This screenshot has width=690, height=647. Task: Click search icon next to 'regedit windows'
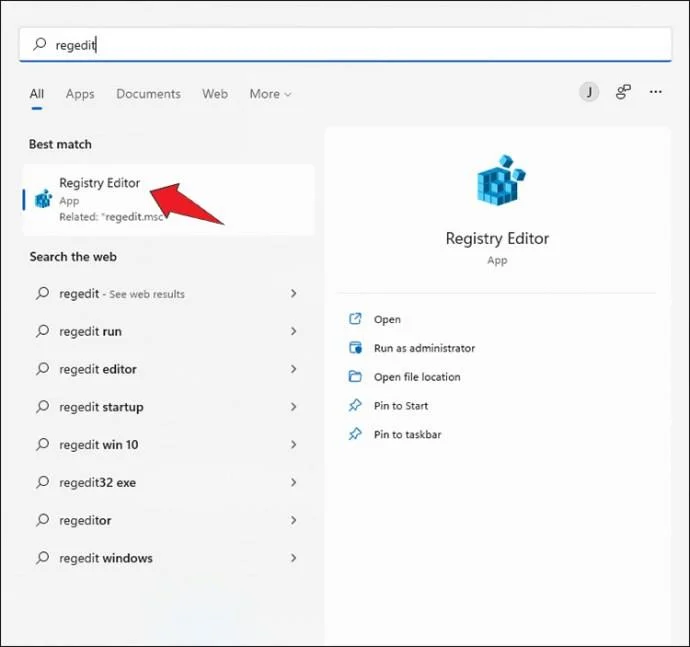42,558
